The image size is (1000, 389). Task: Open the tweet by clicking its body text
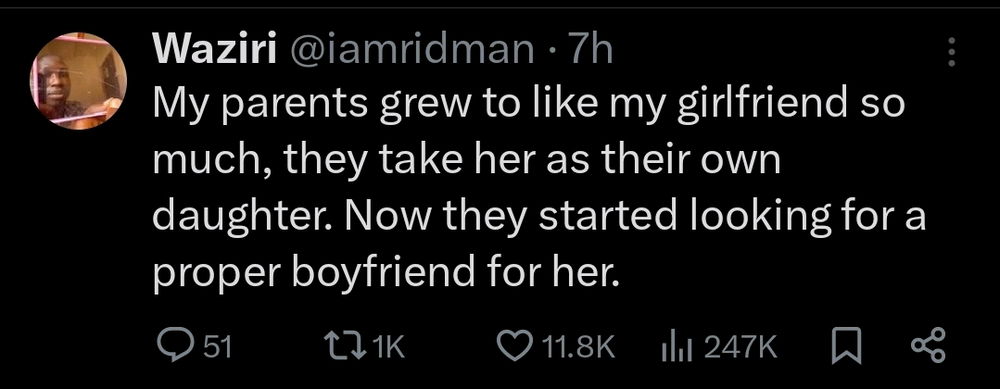[x=539, y=189]
